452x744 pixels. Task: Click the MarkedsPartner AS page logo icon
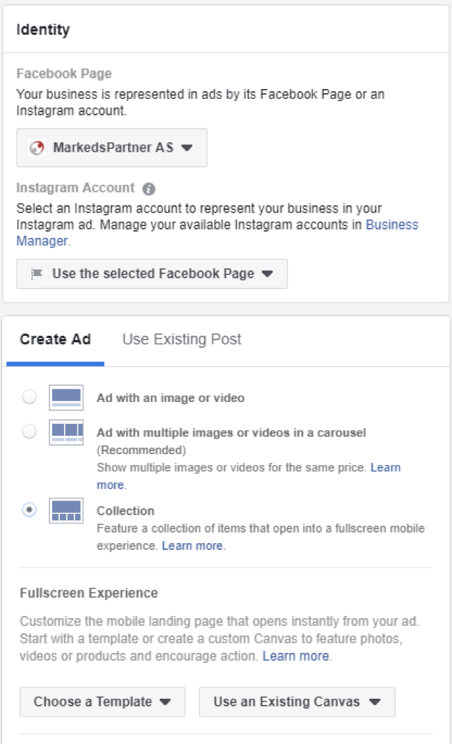point(37,148)
